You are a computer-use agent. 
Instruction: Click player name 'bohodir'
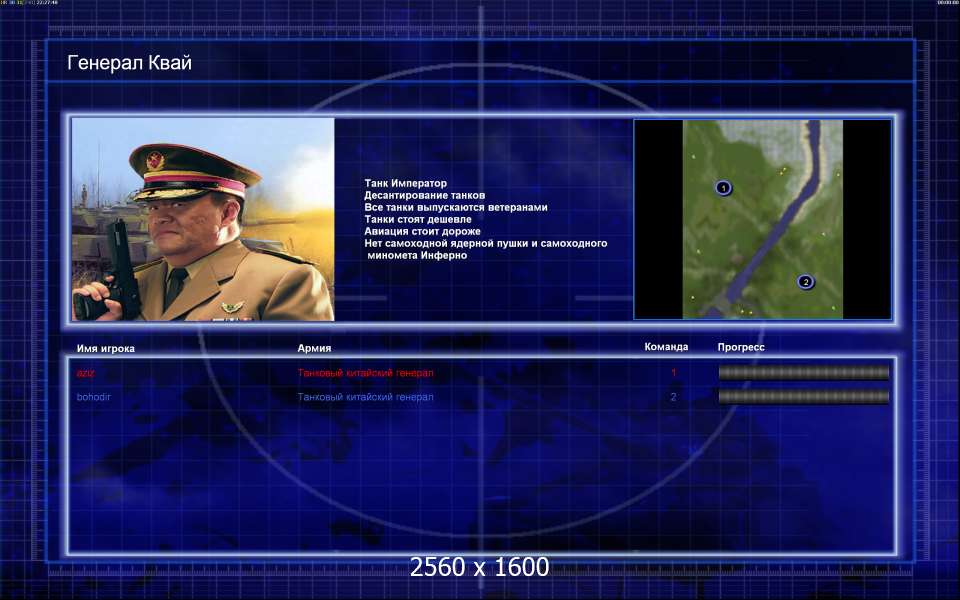pos(94,397)
